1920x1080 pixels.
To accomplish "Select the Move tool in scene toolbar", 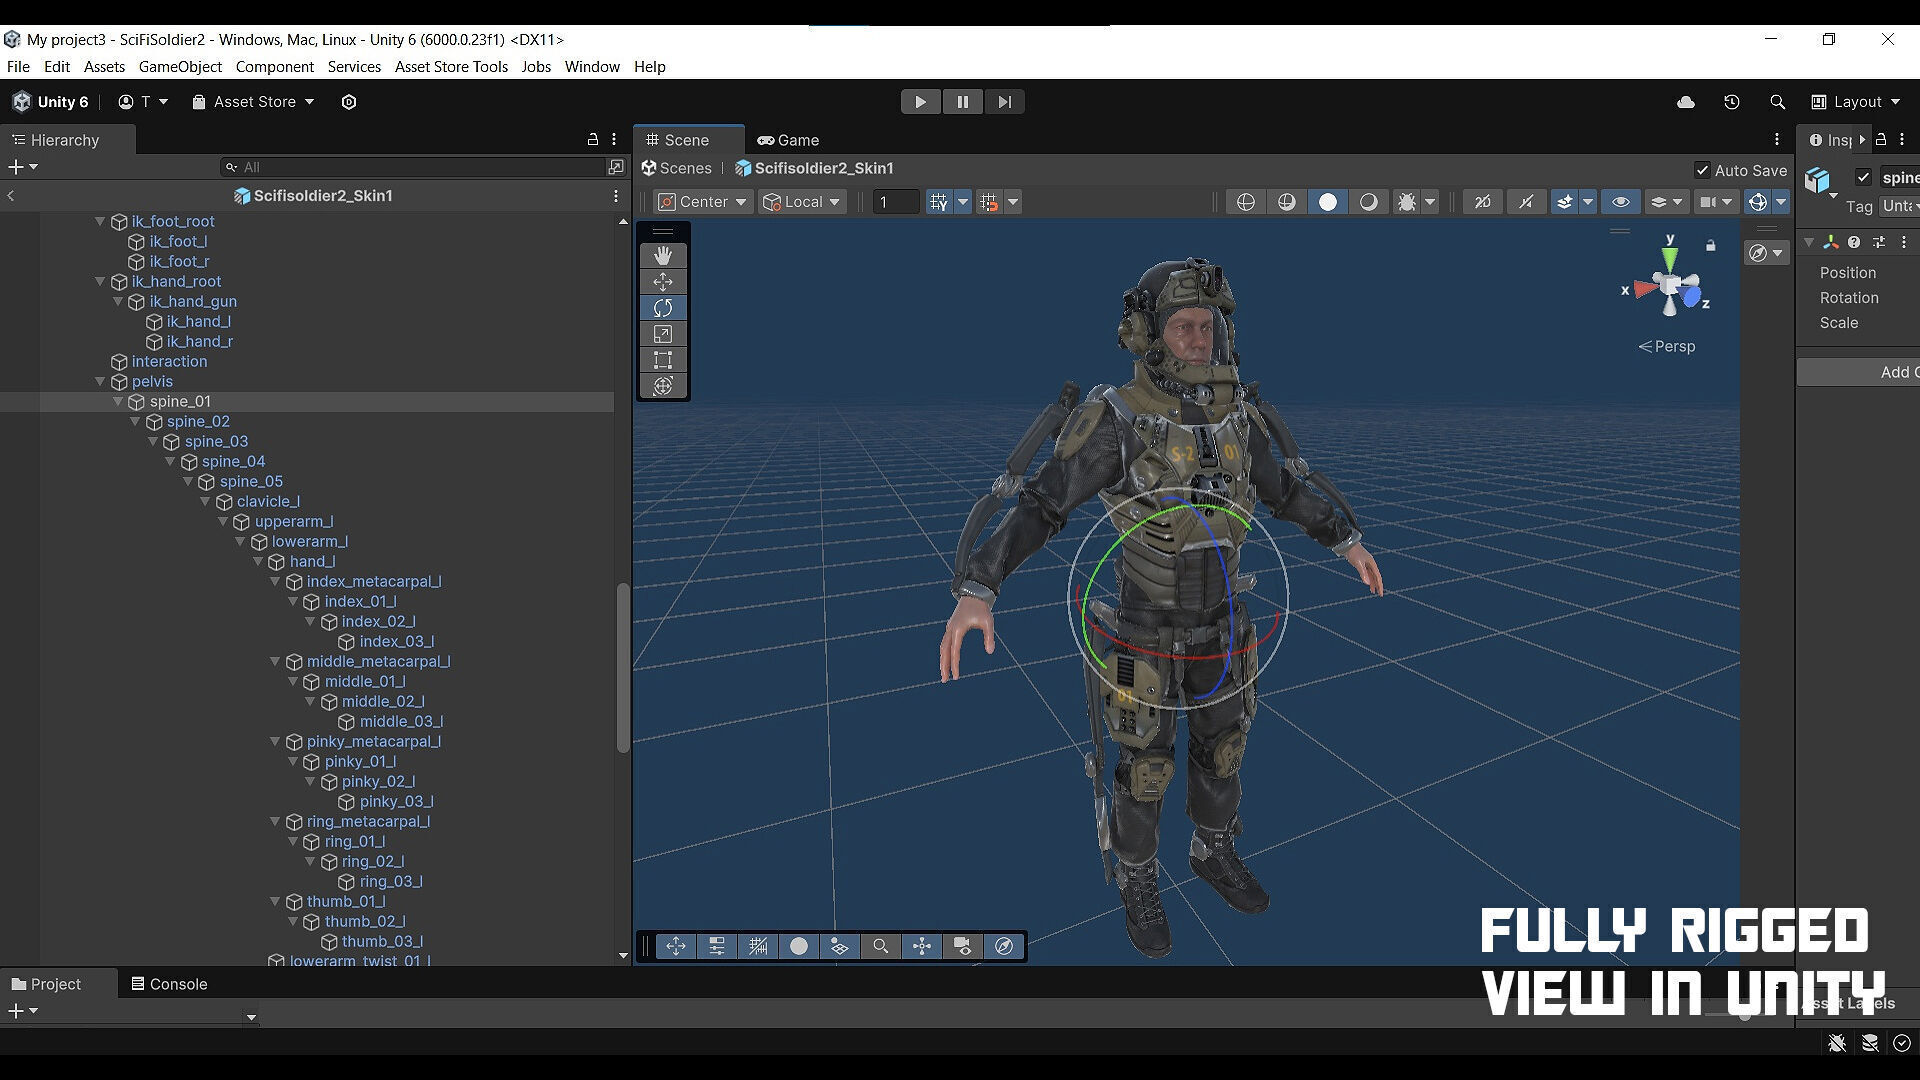I will coord(662,282).
